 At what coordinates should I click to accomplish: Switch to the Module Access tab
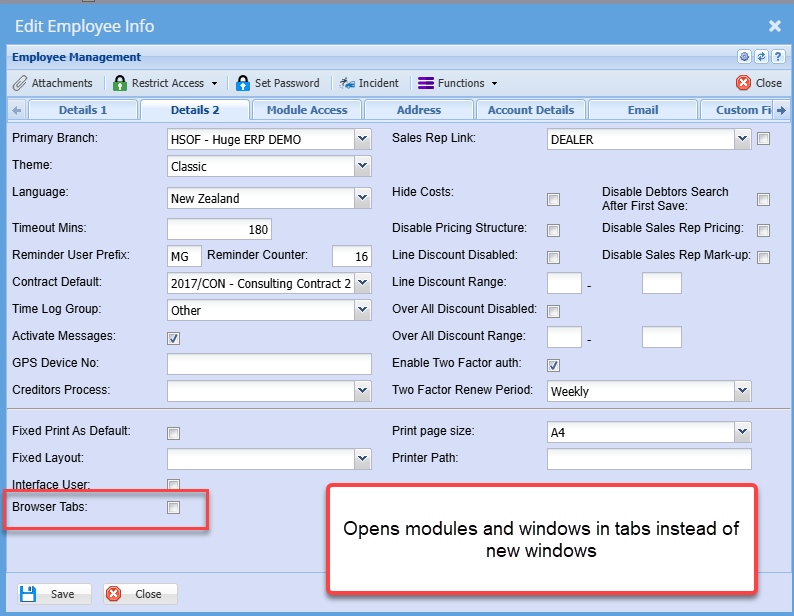pyautogui.click(x=307, y=110)
